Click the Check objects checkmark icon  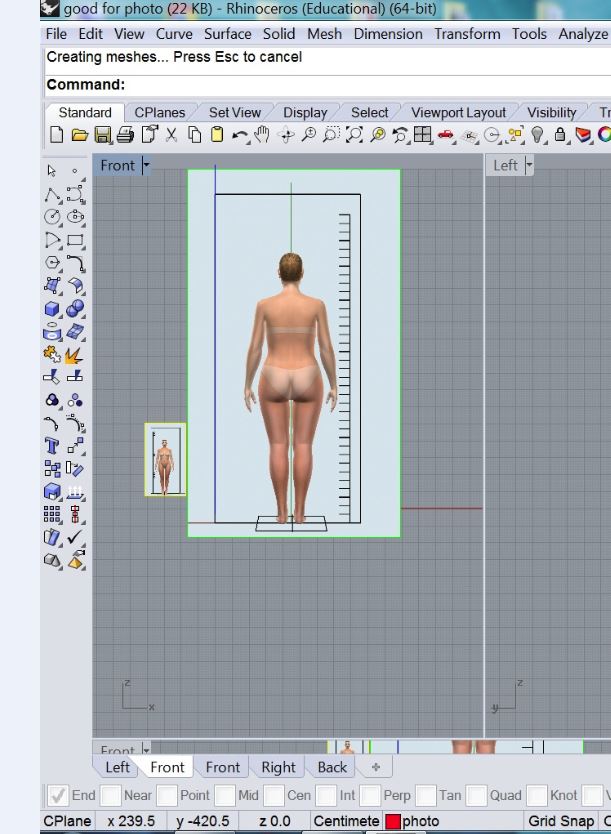(75, 537)
